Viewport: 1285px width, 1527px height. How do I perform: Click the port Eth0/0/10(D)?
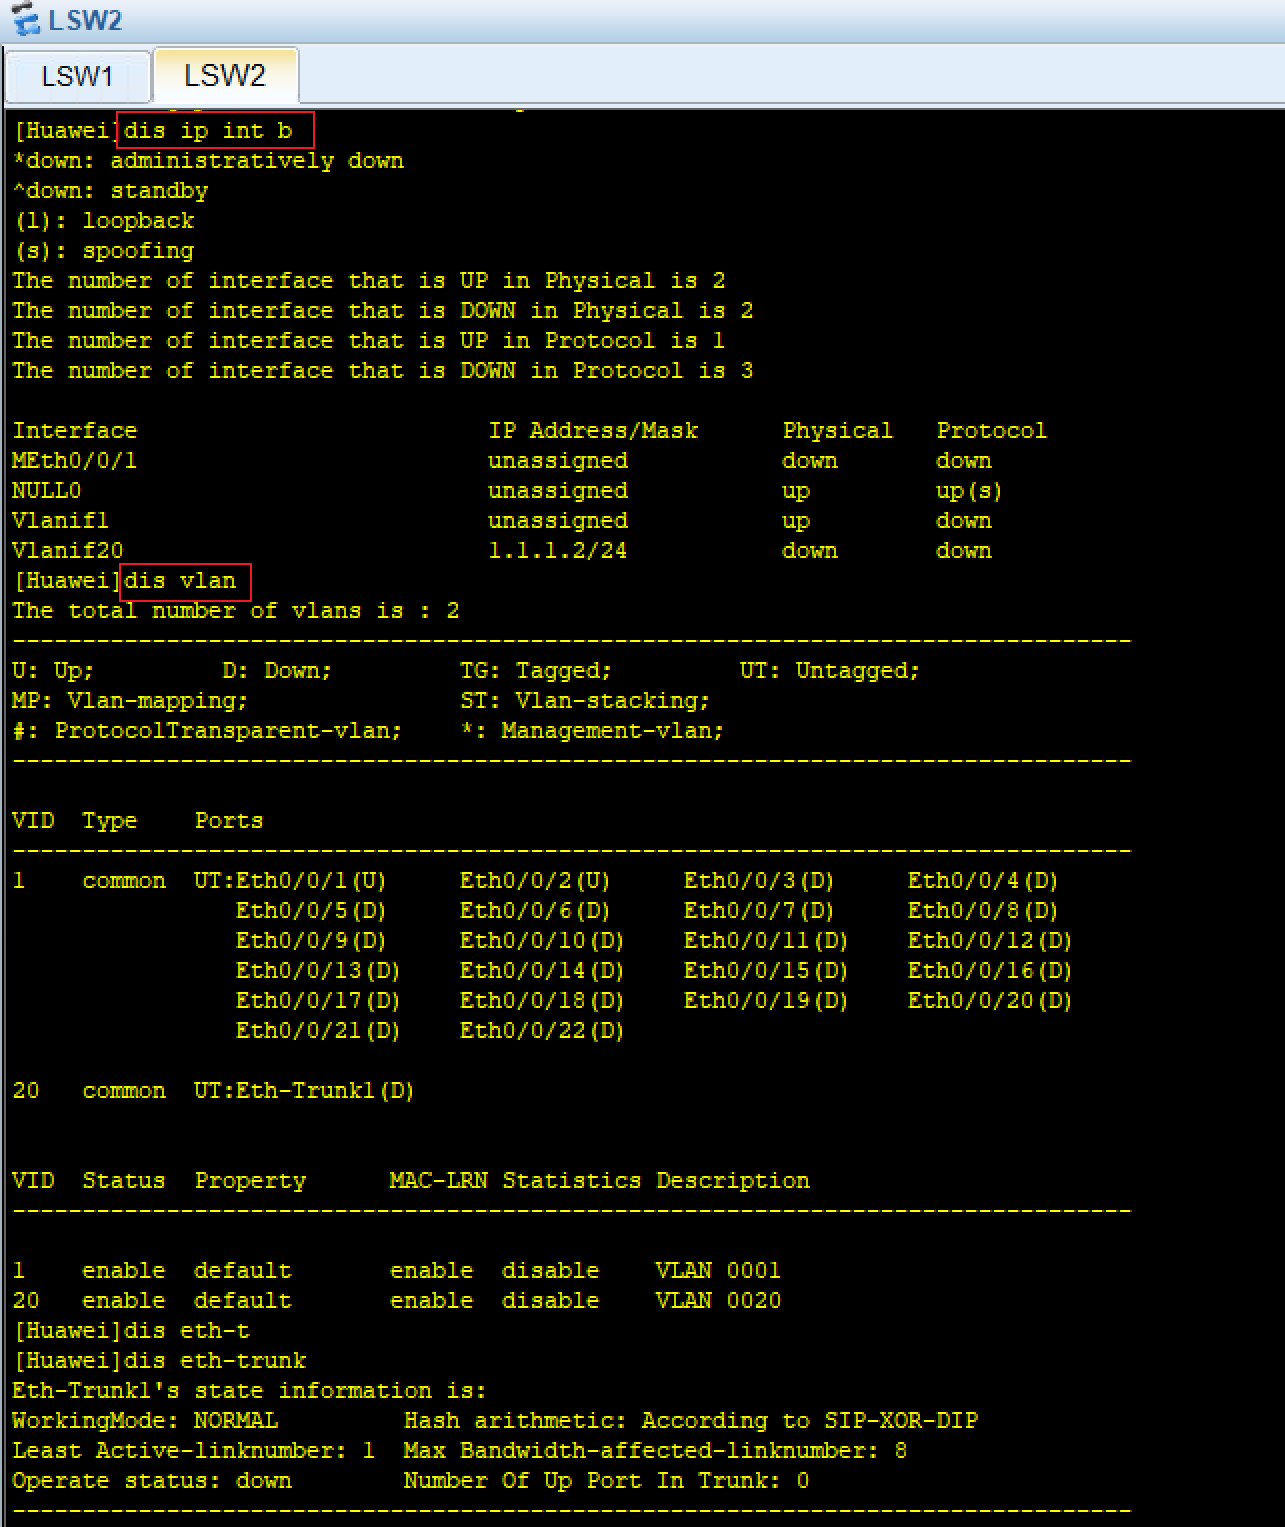click(542, 941)
